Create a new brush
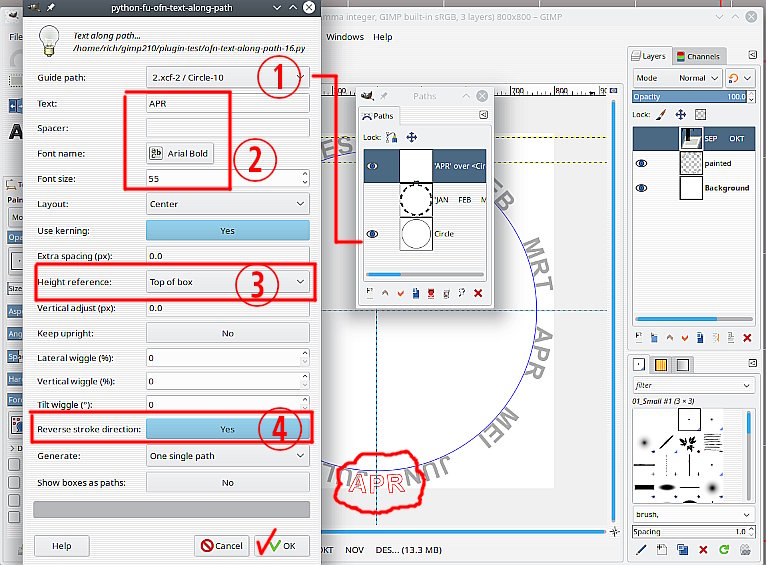Viewport: 766px width, 565px height. (x=661, y=550)
